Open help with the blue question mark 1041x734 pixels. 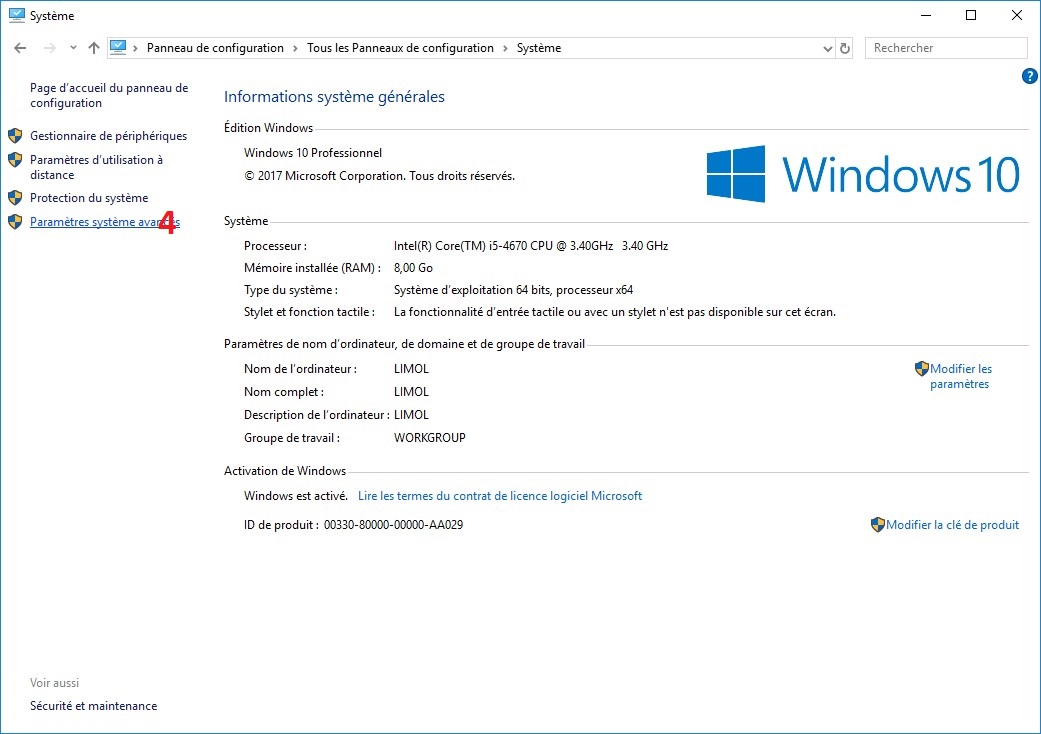click(1029, 76)
